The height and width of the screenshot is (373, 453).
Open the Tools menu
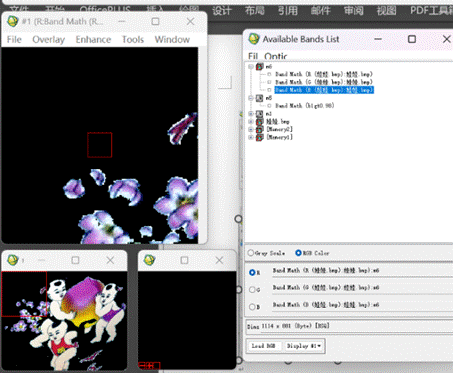coord(133,40)
